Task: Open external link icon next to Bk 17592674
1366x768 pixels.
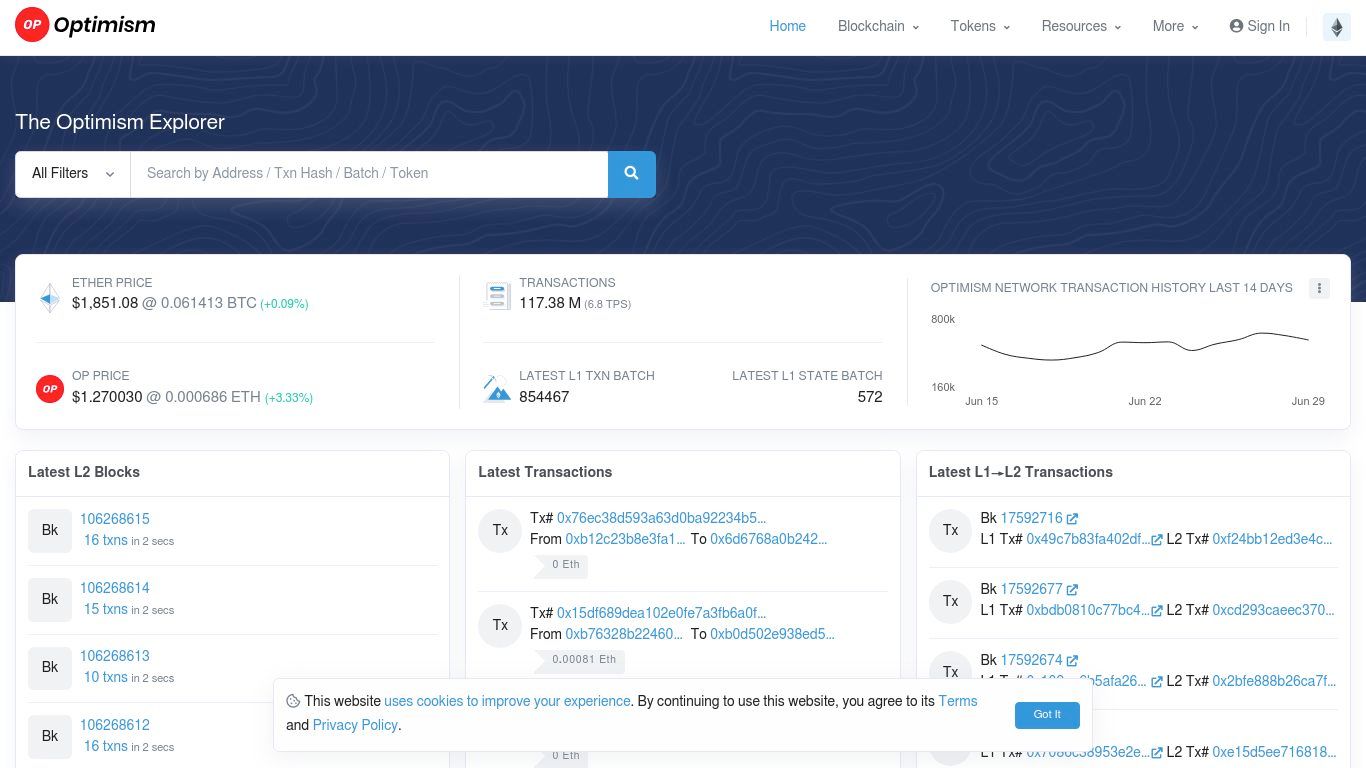Action: (x=1072, y=661)
